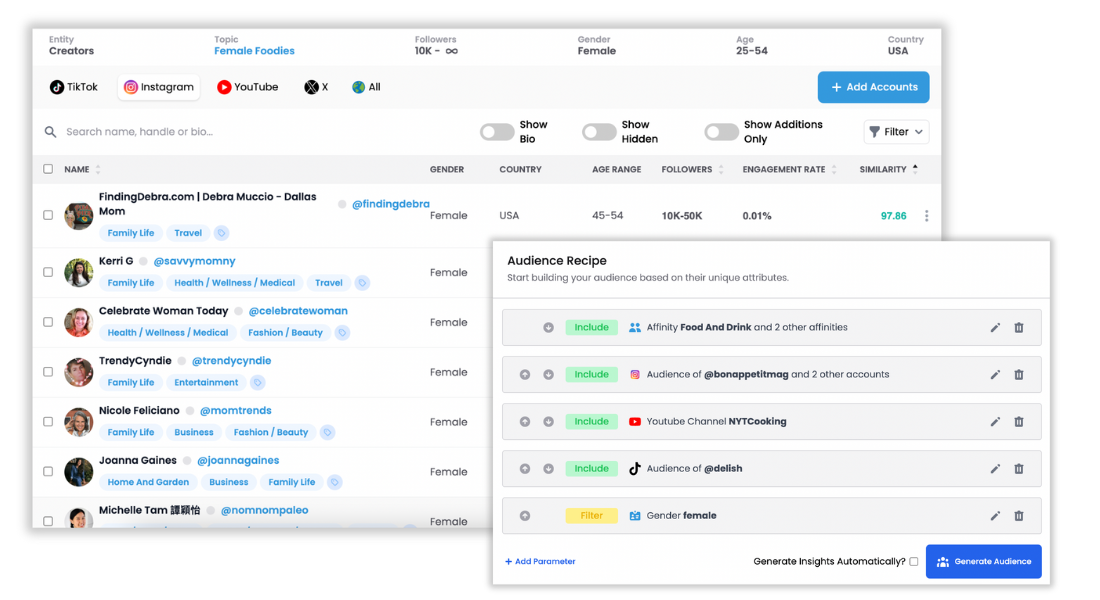Click the Add Parameter link

point(540,561)
